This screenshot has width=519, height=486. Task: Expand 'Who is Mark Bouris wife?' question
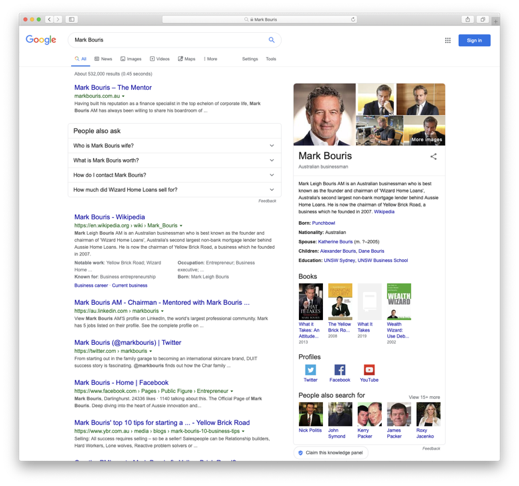(x=175, y=146)
